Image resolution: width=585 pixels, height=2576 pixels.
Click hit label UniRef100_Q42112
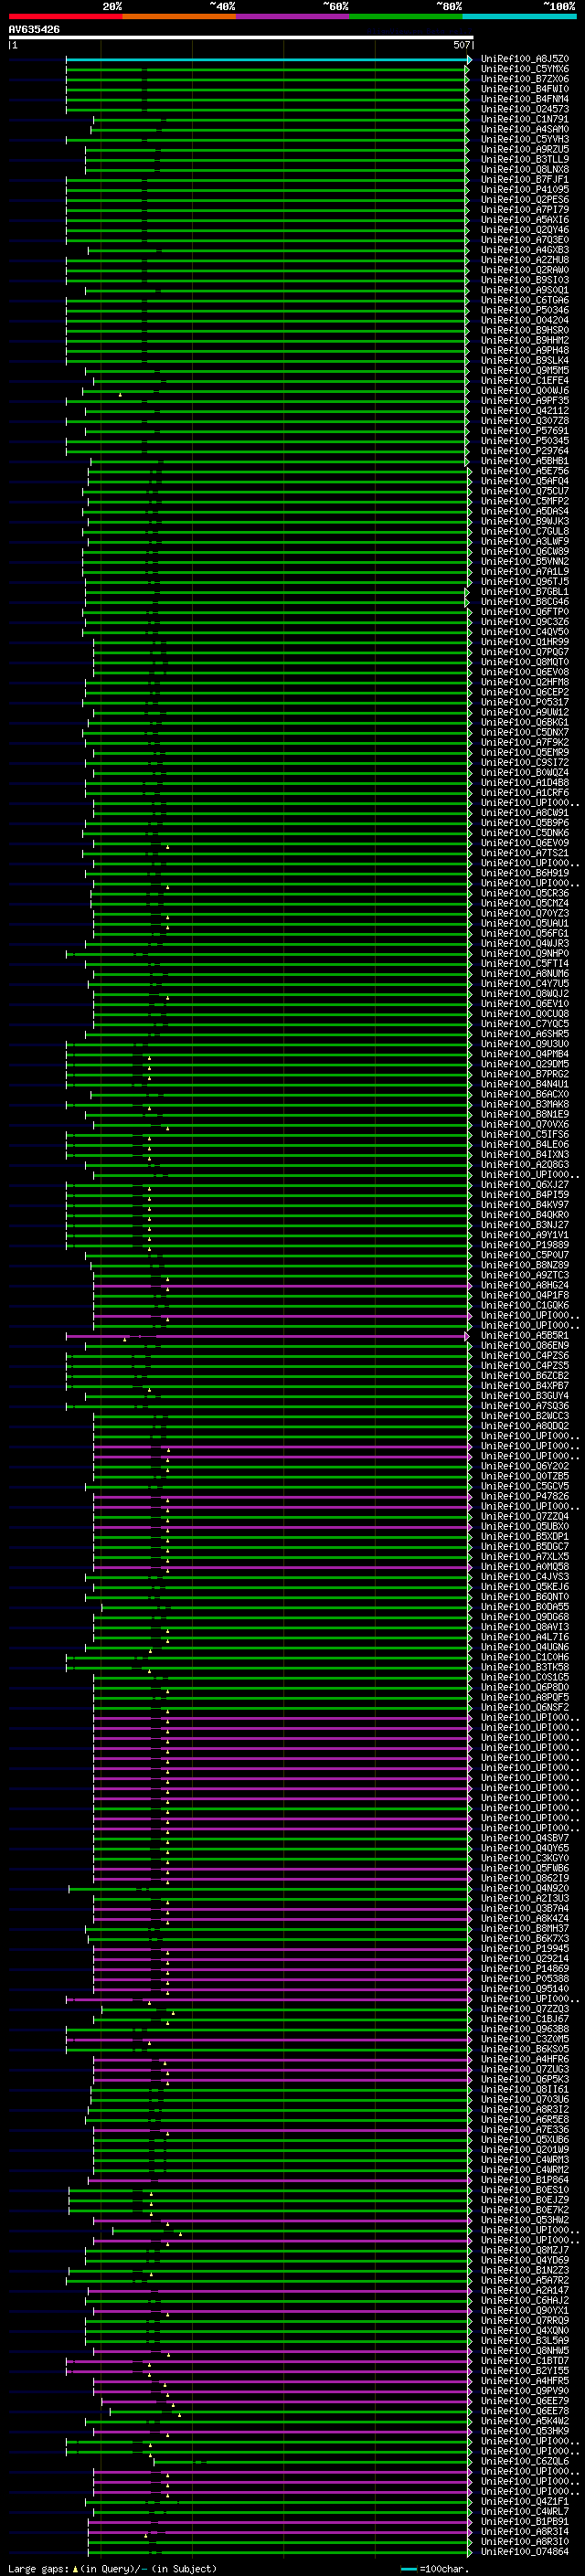pos(525,410)
